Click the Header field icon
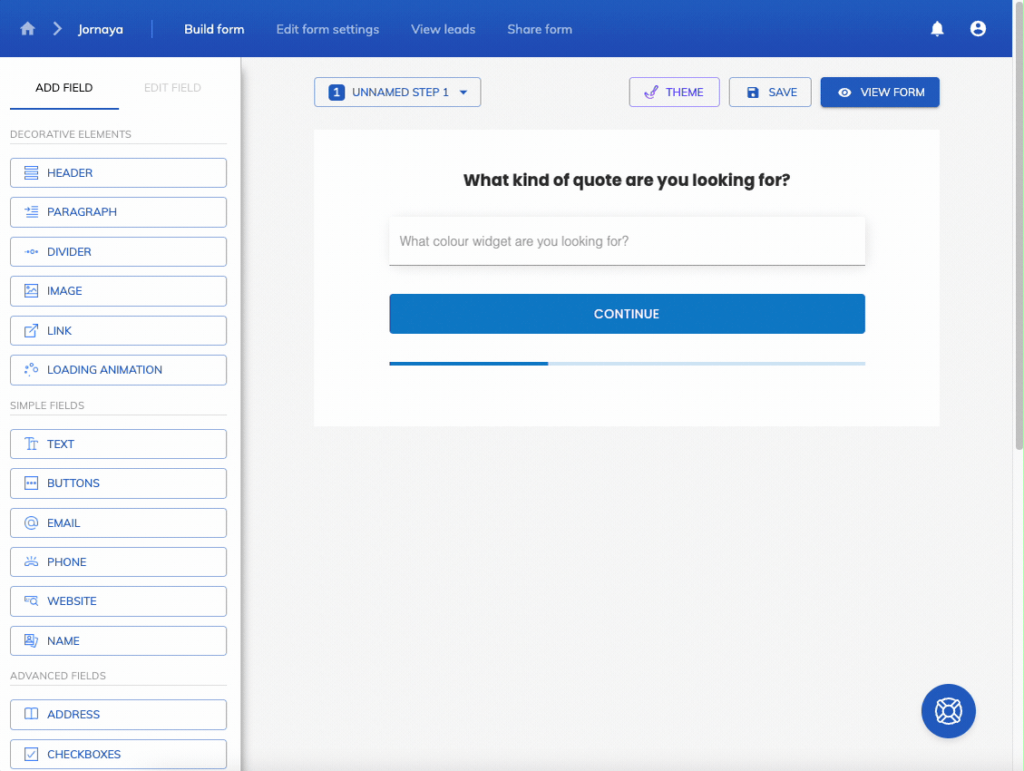1024x771 pixels. coord(31,173)
